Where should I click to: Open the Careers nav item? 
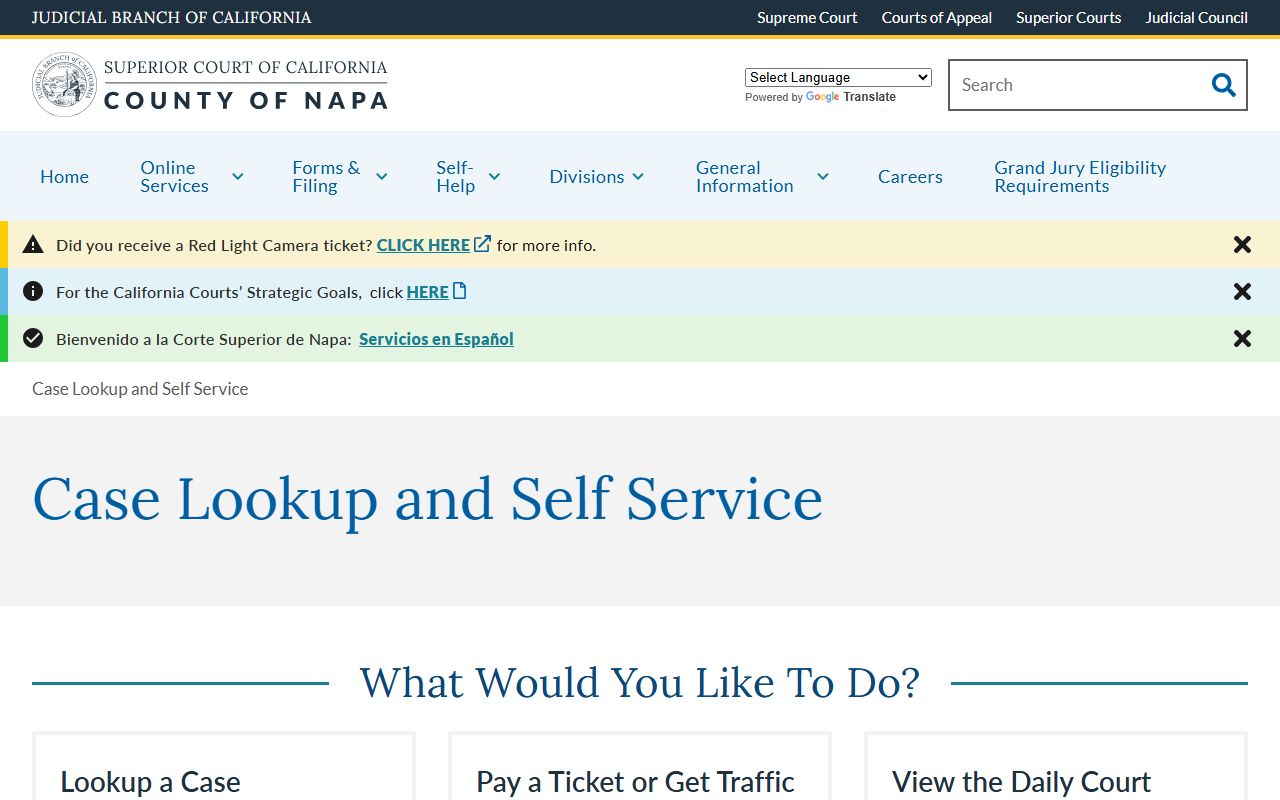[x=910, y=177]
